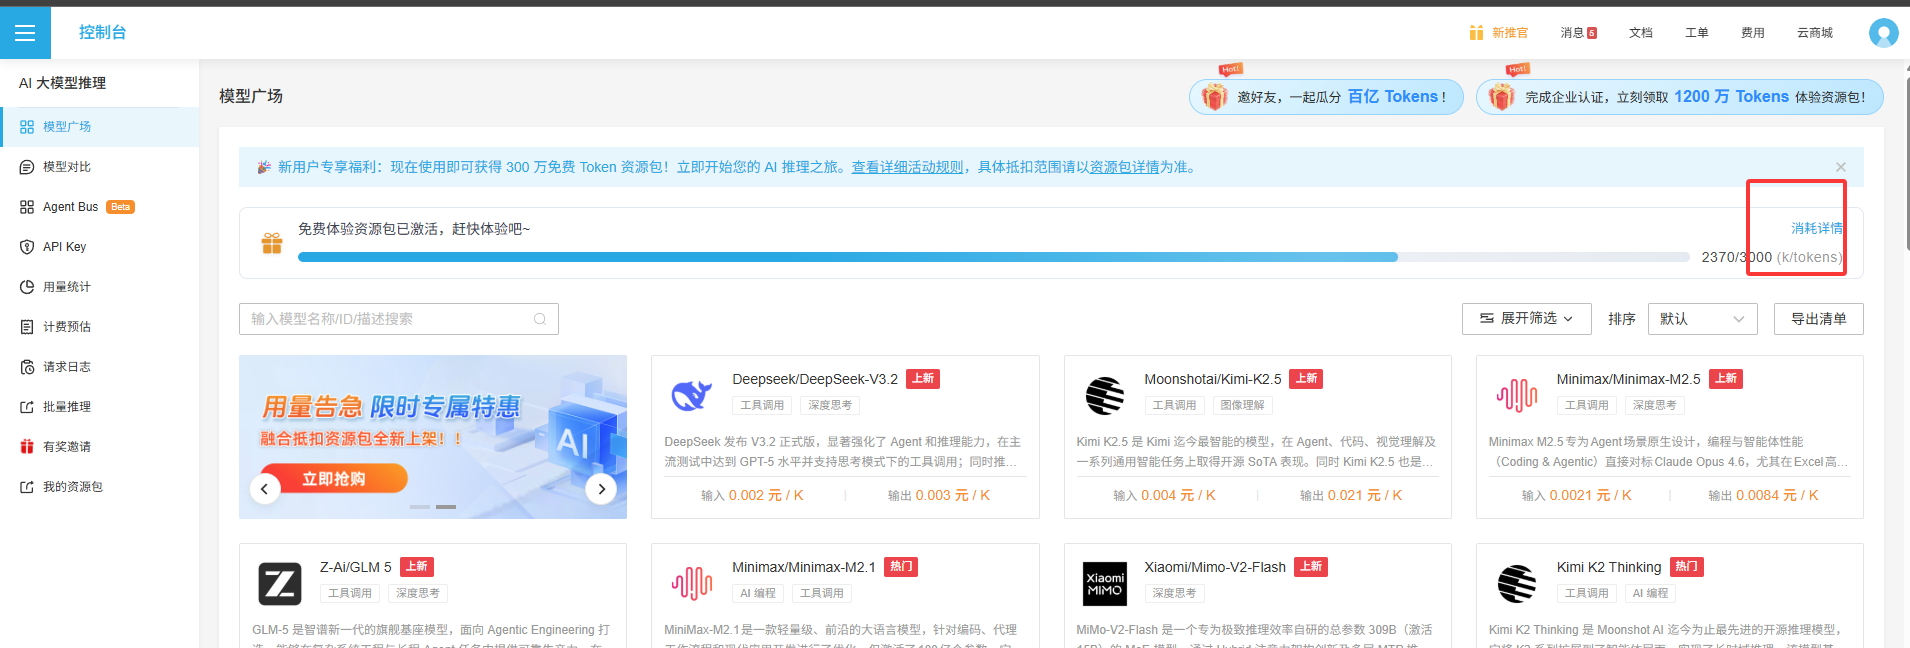The height and width of the screenshot is (648, 1910).
Task: Expand the 展开筛选 filter dropdown
Action: point(1527,319)
